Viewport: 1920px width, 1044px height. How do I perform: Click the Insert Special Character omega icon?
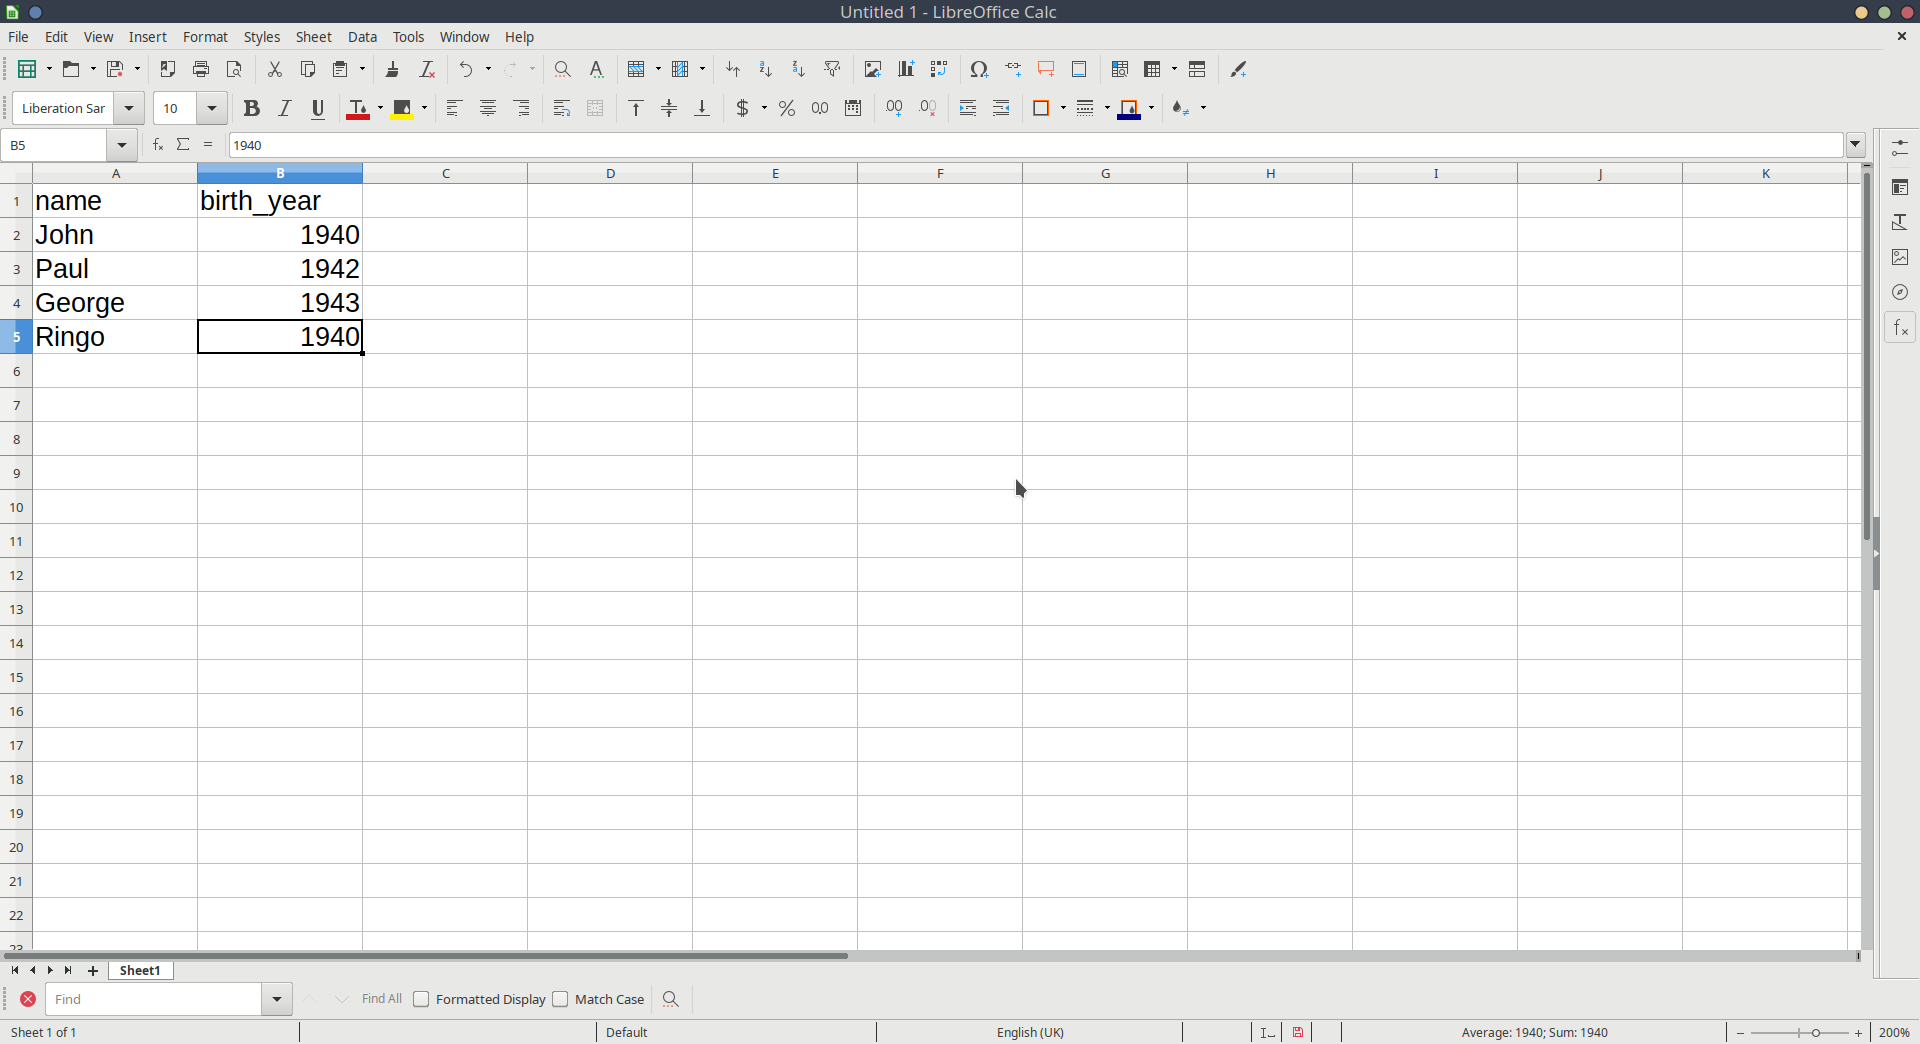(x=979, y=69)
